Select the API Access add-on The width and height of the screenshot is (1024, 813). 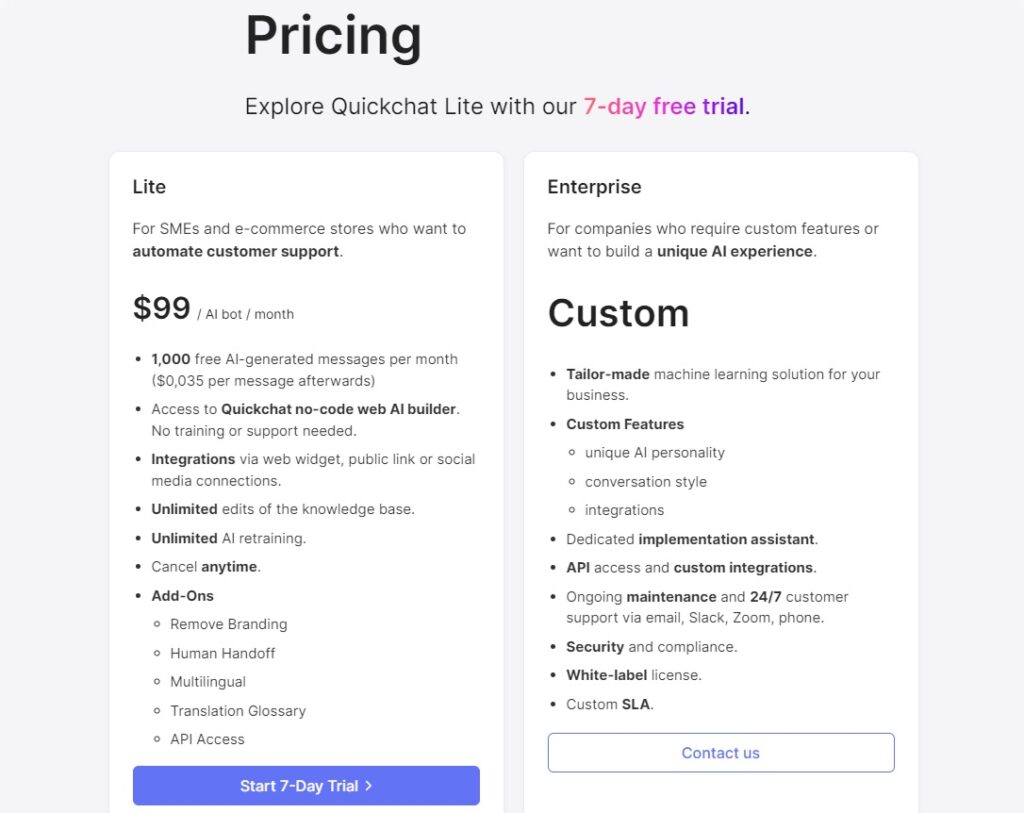point(207,739)
